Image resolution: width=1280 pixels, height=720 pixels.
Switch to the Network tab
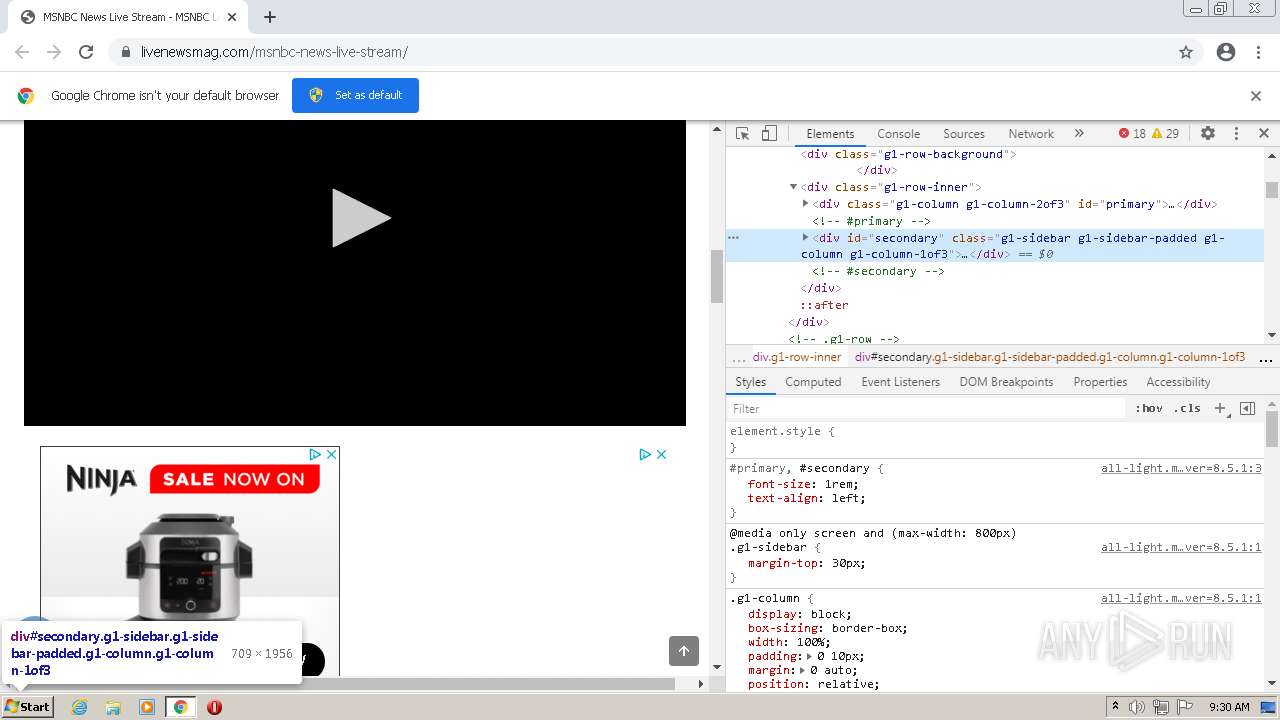click(x=1031, y=133)
